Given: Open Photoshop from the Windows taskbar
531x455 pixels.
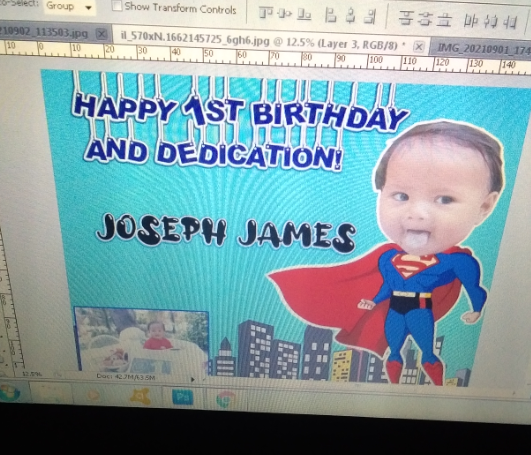Looking at the screenshot, I should tap(182, 396).
